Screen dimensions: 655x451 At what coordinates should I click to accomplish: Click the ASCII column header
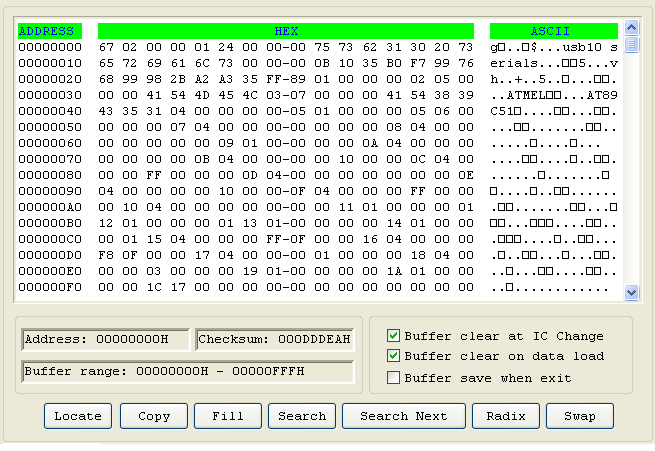(553, 31)
